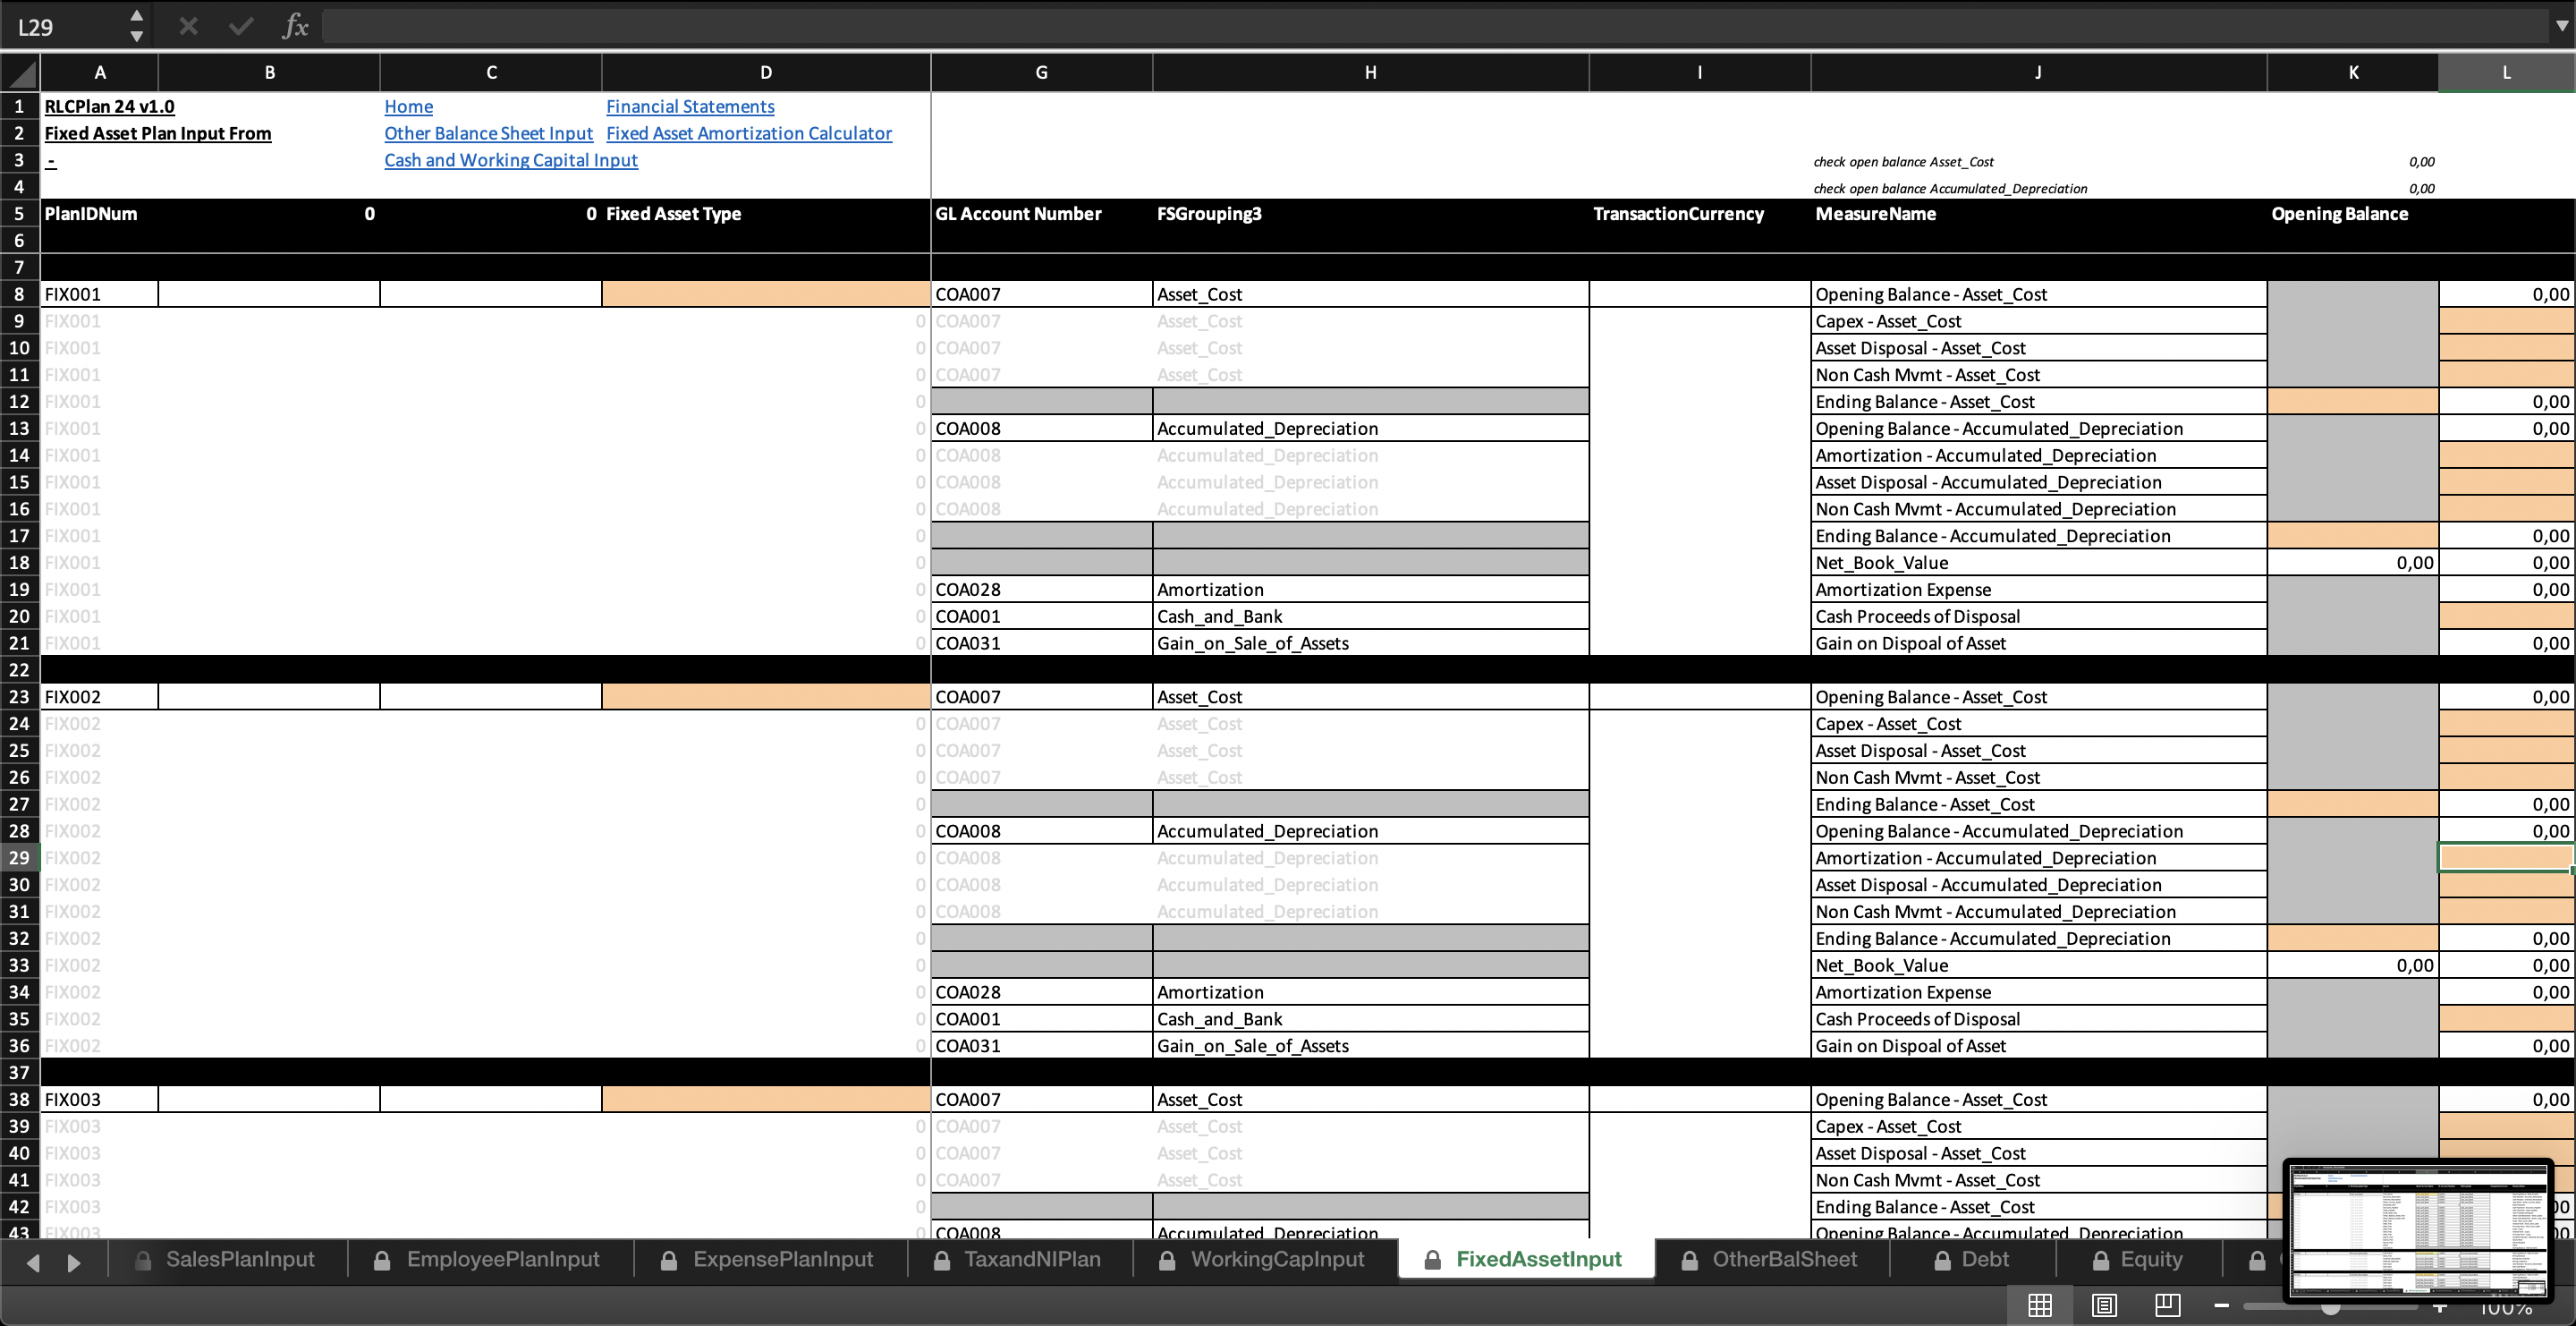Viewport: 2576px width, 1326px height.
Task: Click cell A38 containing FIX003
Action: (x=99, y=1099)
